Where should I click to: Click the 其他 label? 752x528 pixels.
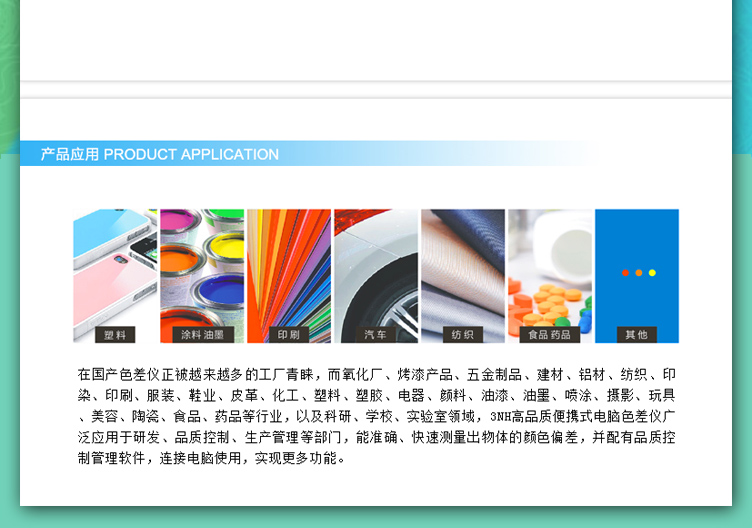coord(636,335)
